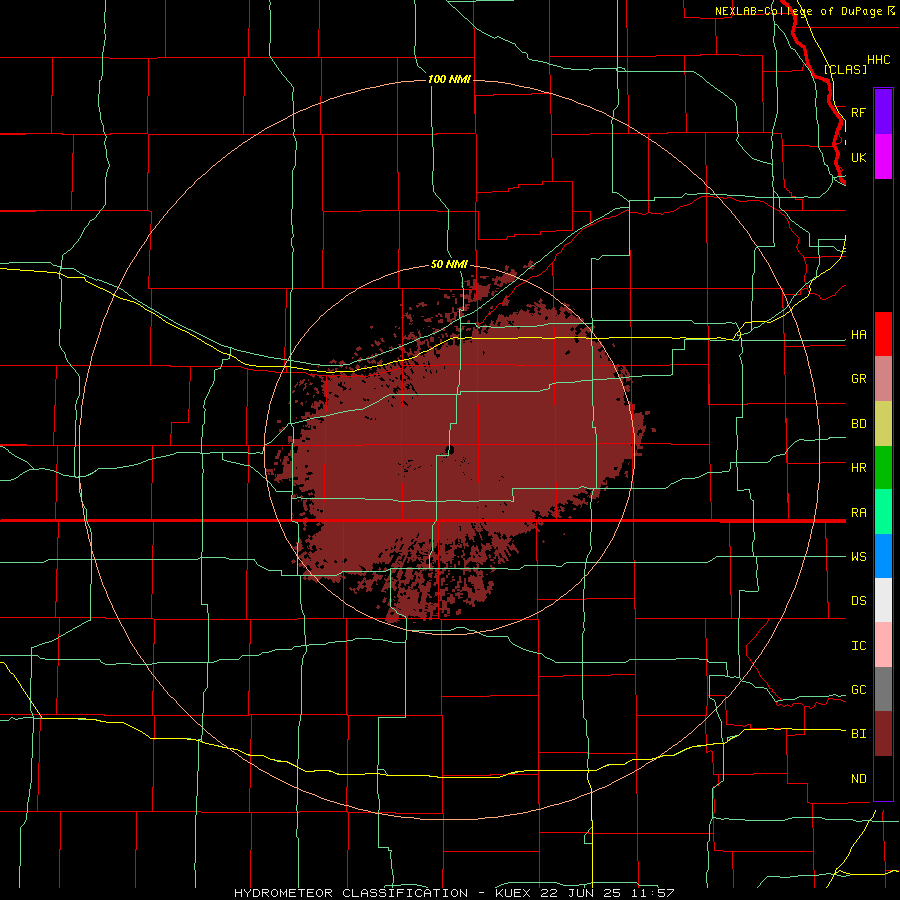This screenshot has height=900, width=900.
Task: Select the GR pink legend swatch
Action: [883, 379]
